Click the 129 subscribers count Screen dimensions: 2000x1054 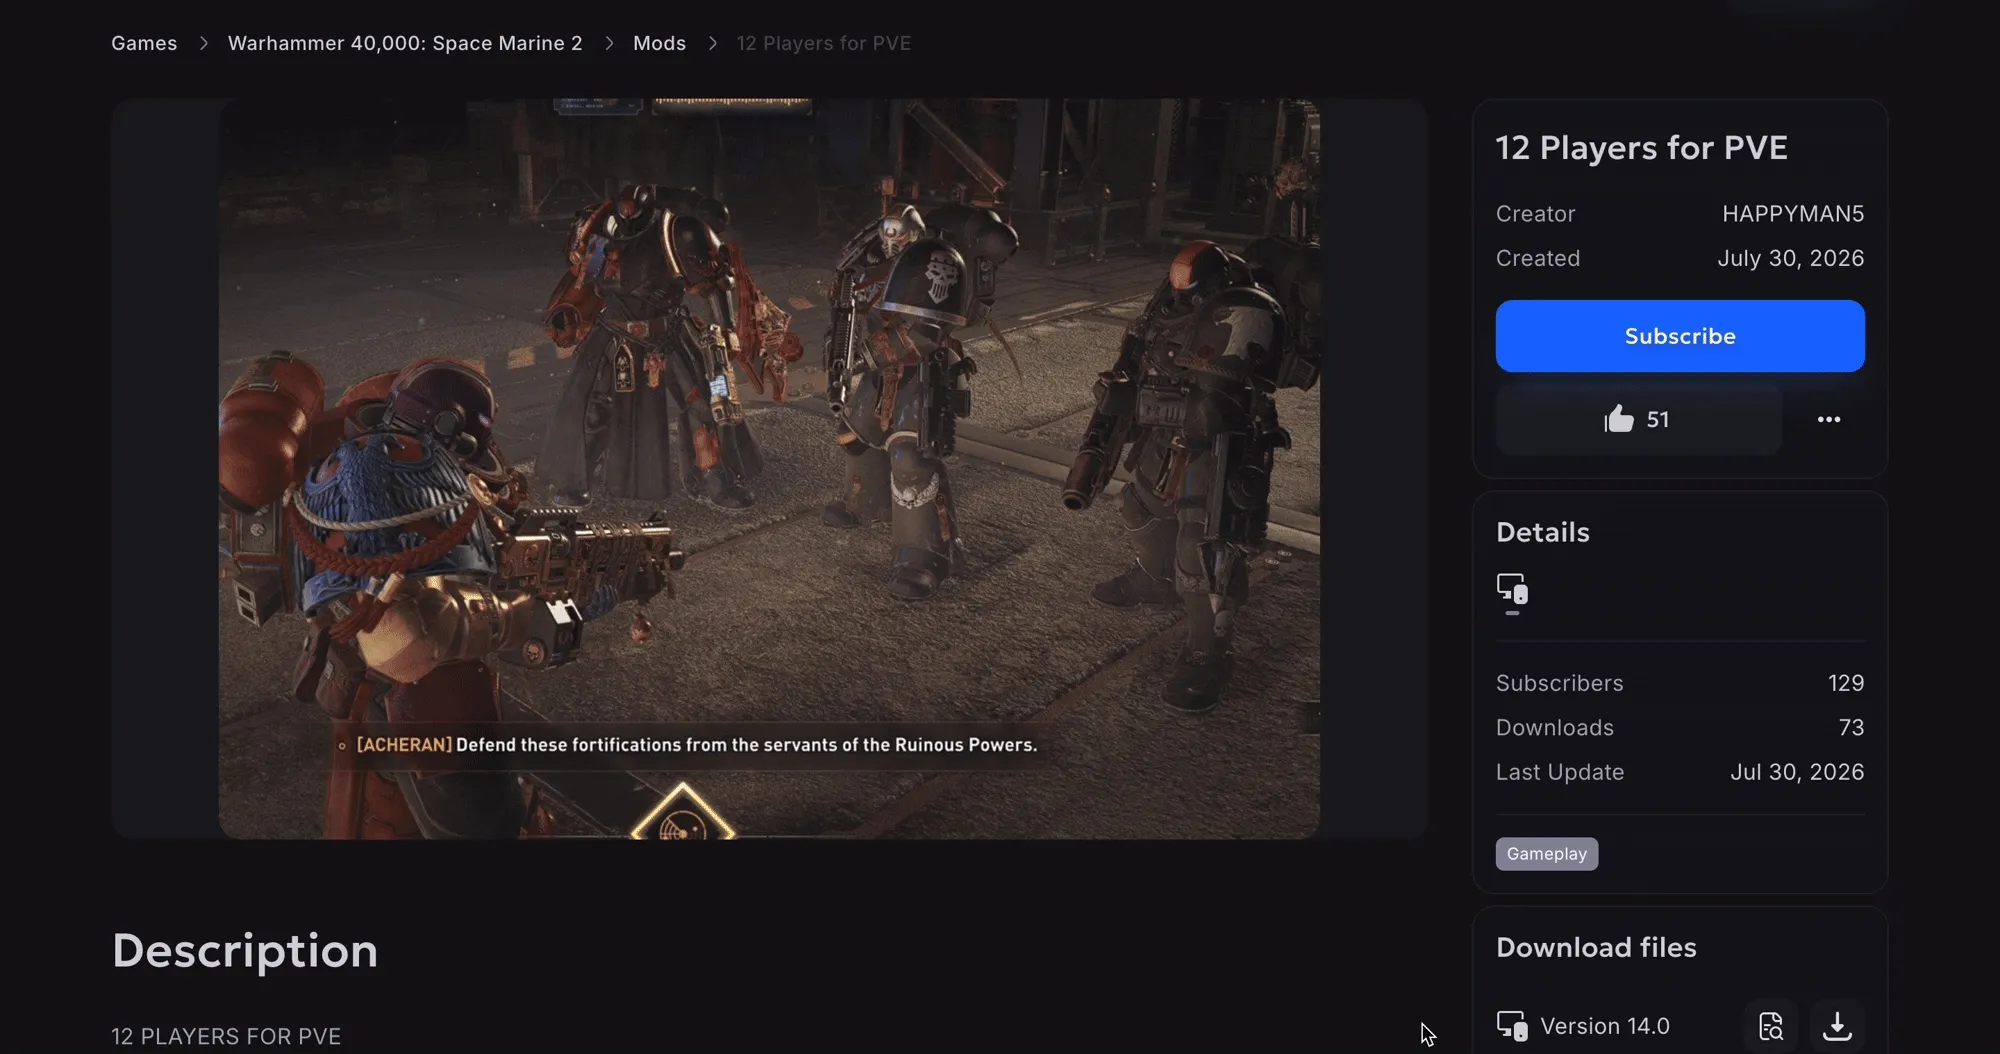point(1846,683)
